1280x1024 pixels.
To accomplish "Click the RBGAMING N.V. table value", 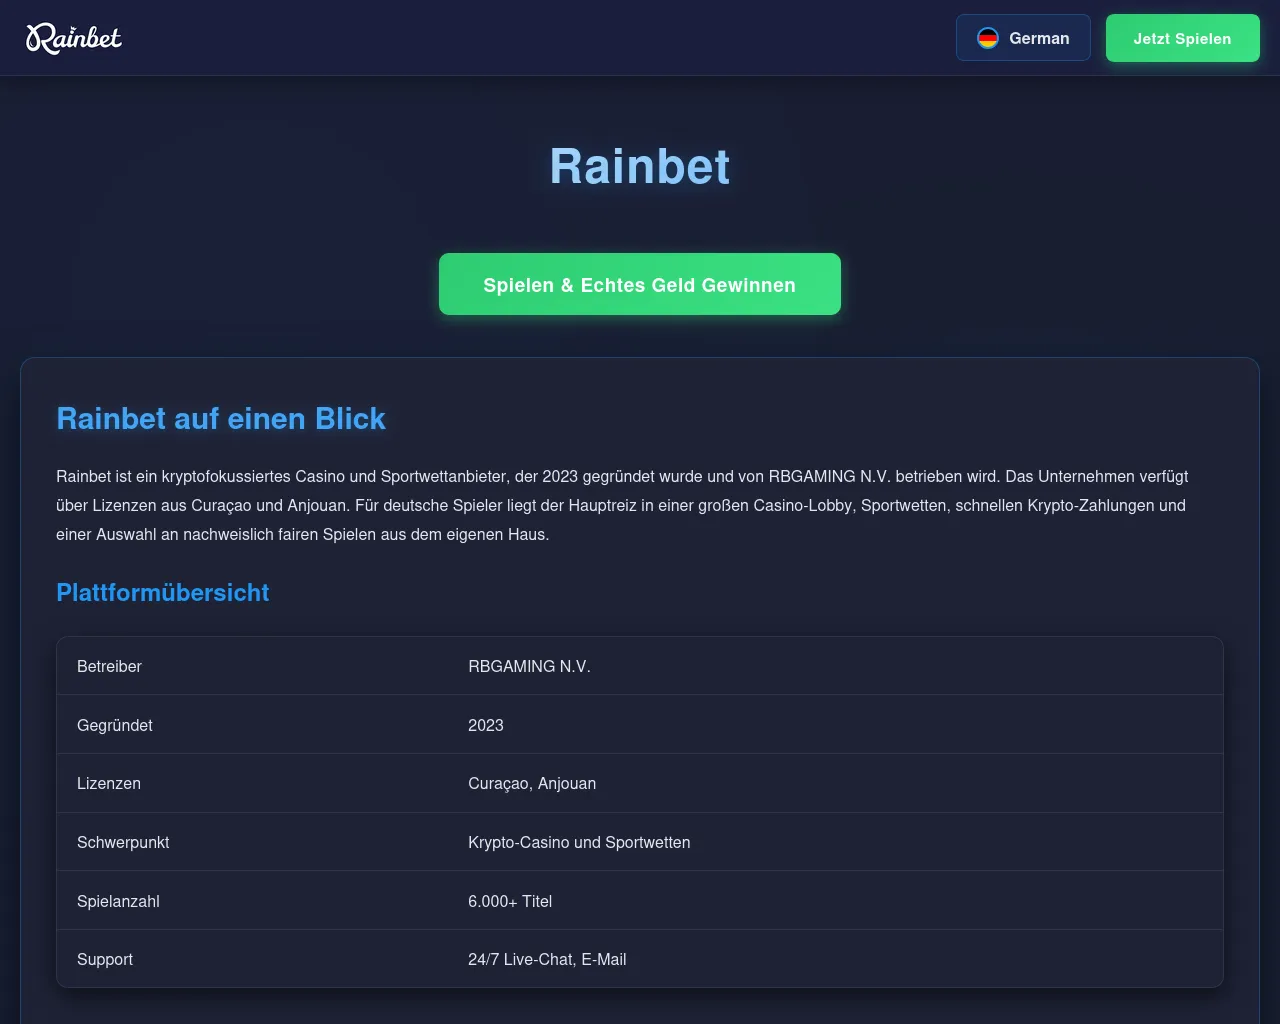I will coord(529,666).
